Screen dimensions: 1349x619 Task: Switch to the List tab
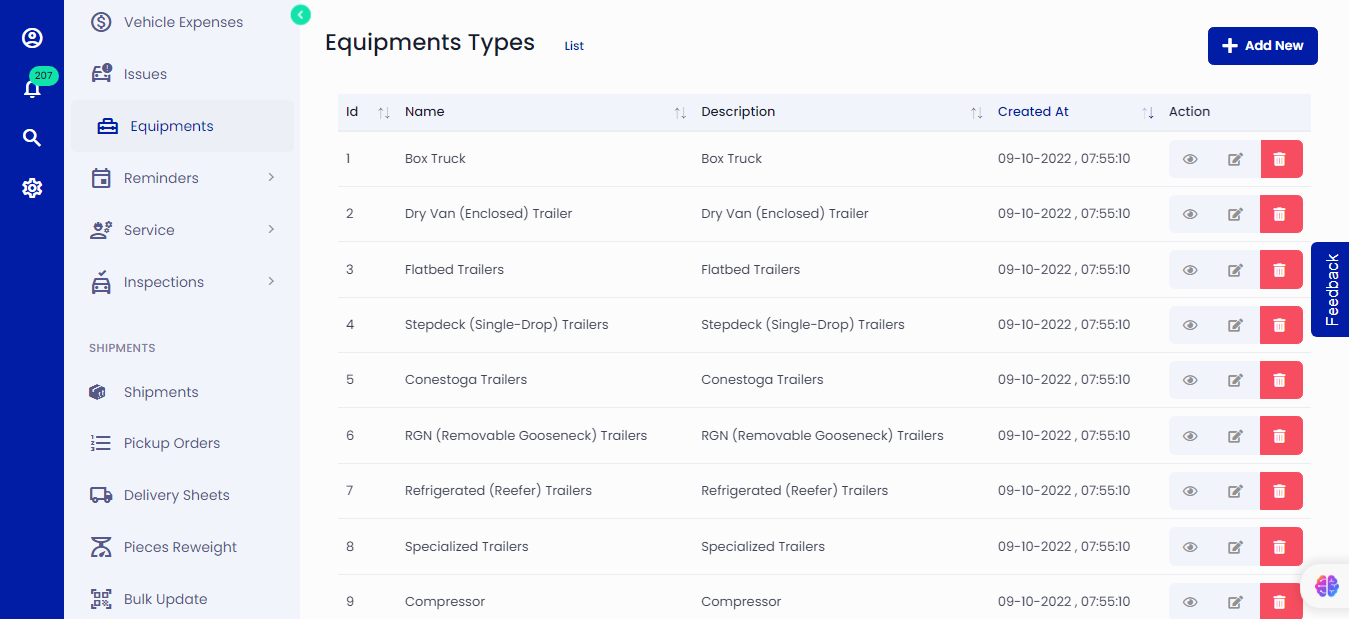point(573,45)
